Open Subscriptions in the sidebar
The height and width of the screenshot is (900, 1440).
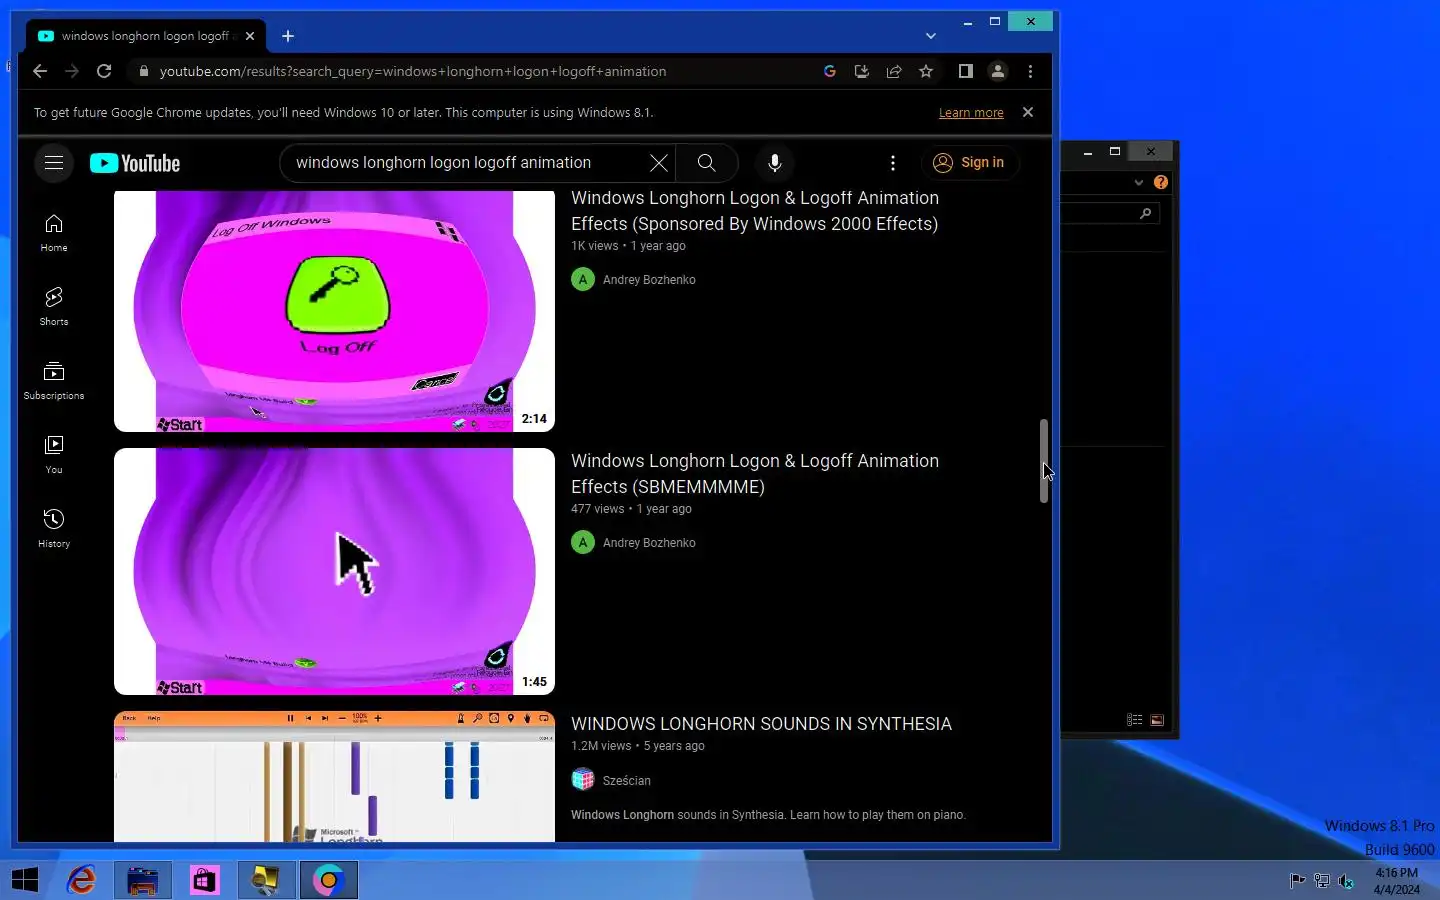pyautogui.click(x=54, y=381)
